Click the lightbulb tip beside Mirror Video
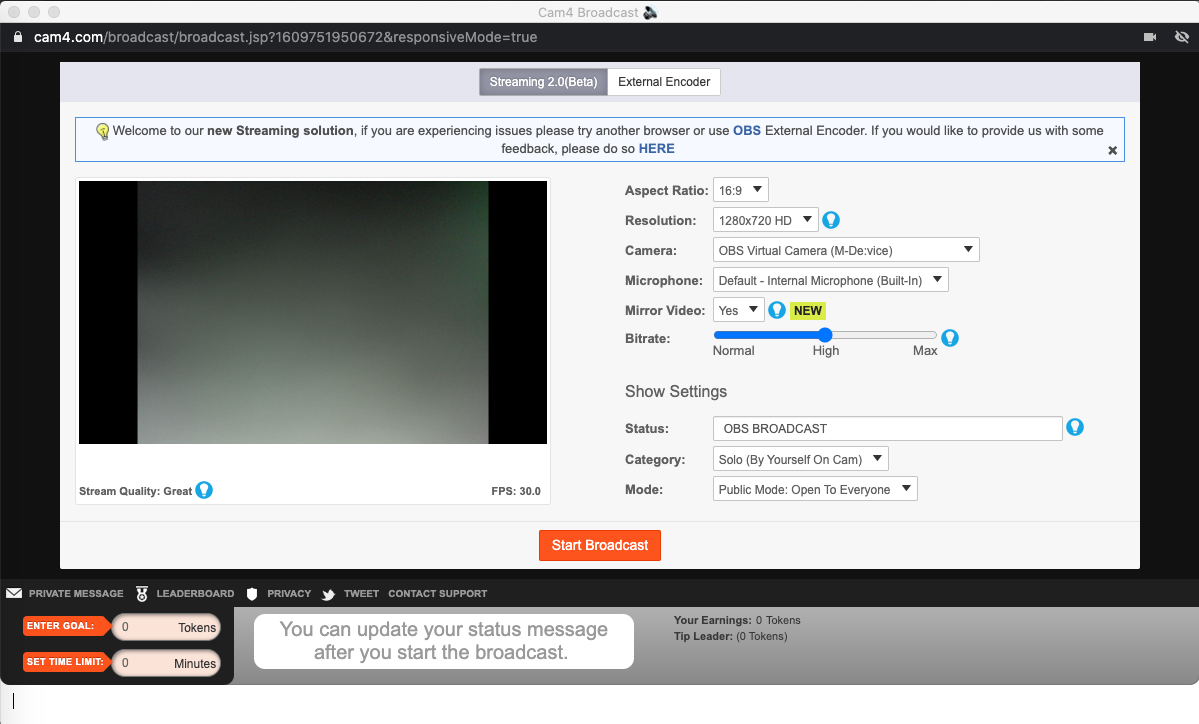The image size is (1199, 724). [x=777, y=310]
